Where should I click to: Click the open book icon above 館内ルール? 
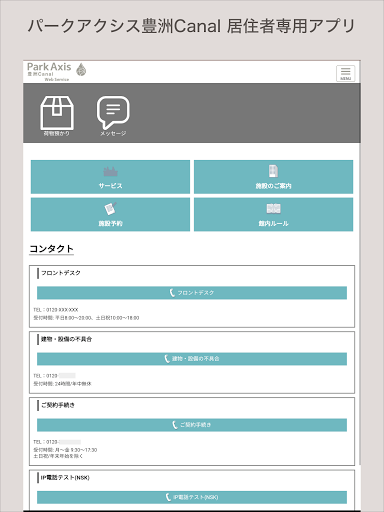point(273,209)
